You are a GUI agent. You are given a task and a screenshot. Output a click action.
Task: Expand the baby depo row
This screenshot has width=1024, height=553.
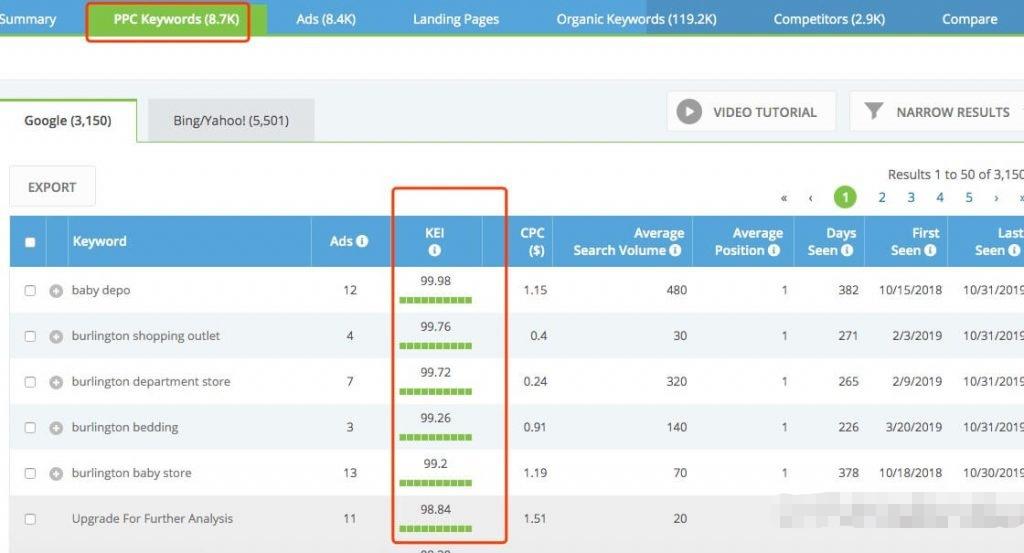[56, 291]
